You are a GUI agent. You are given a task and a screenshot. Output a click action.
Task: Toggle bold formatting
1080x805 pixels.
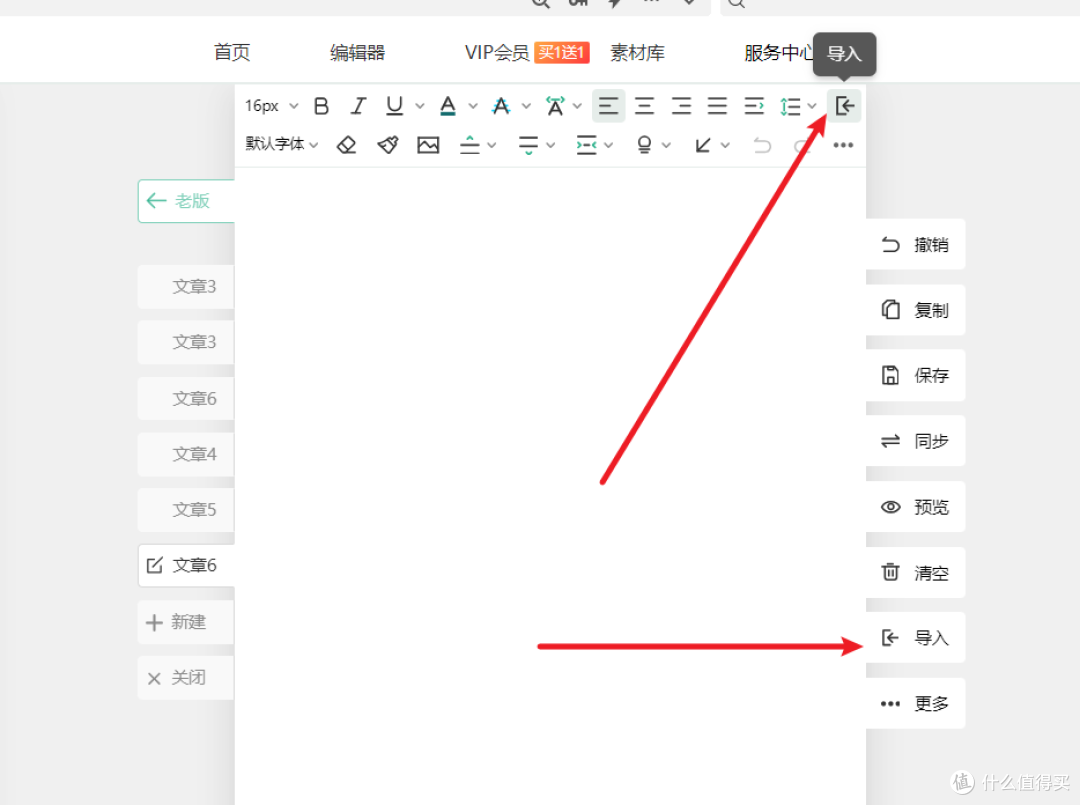[321, 106]
